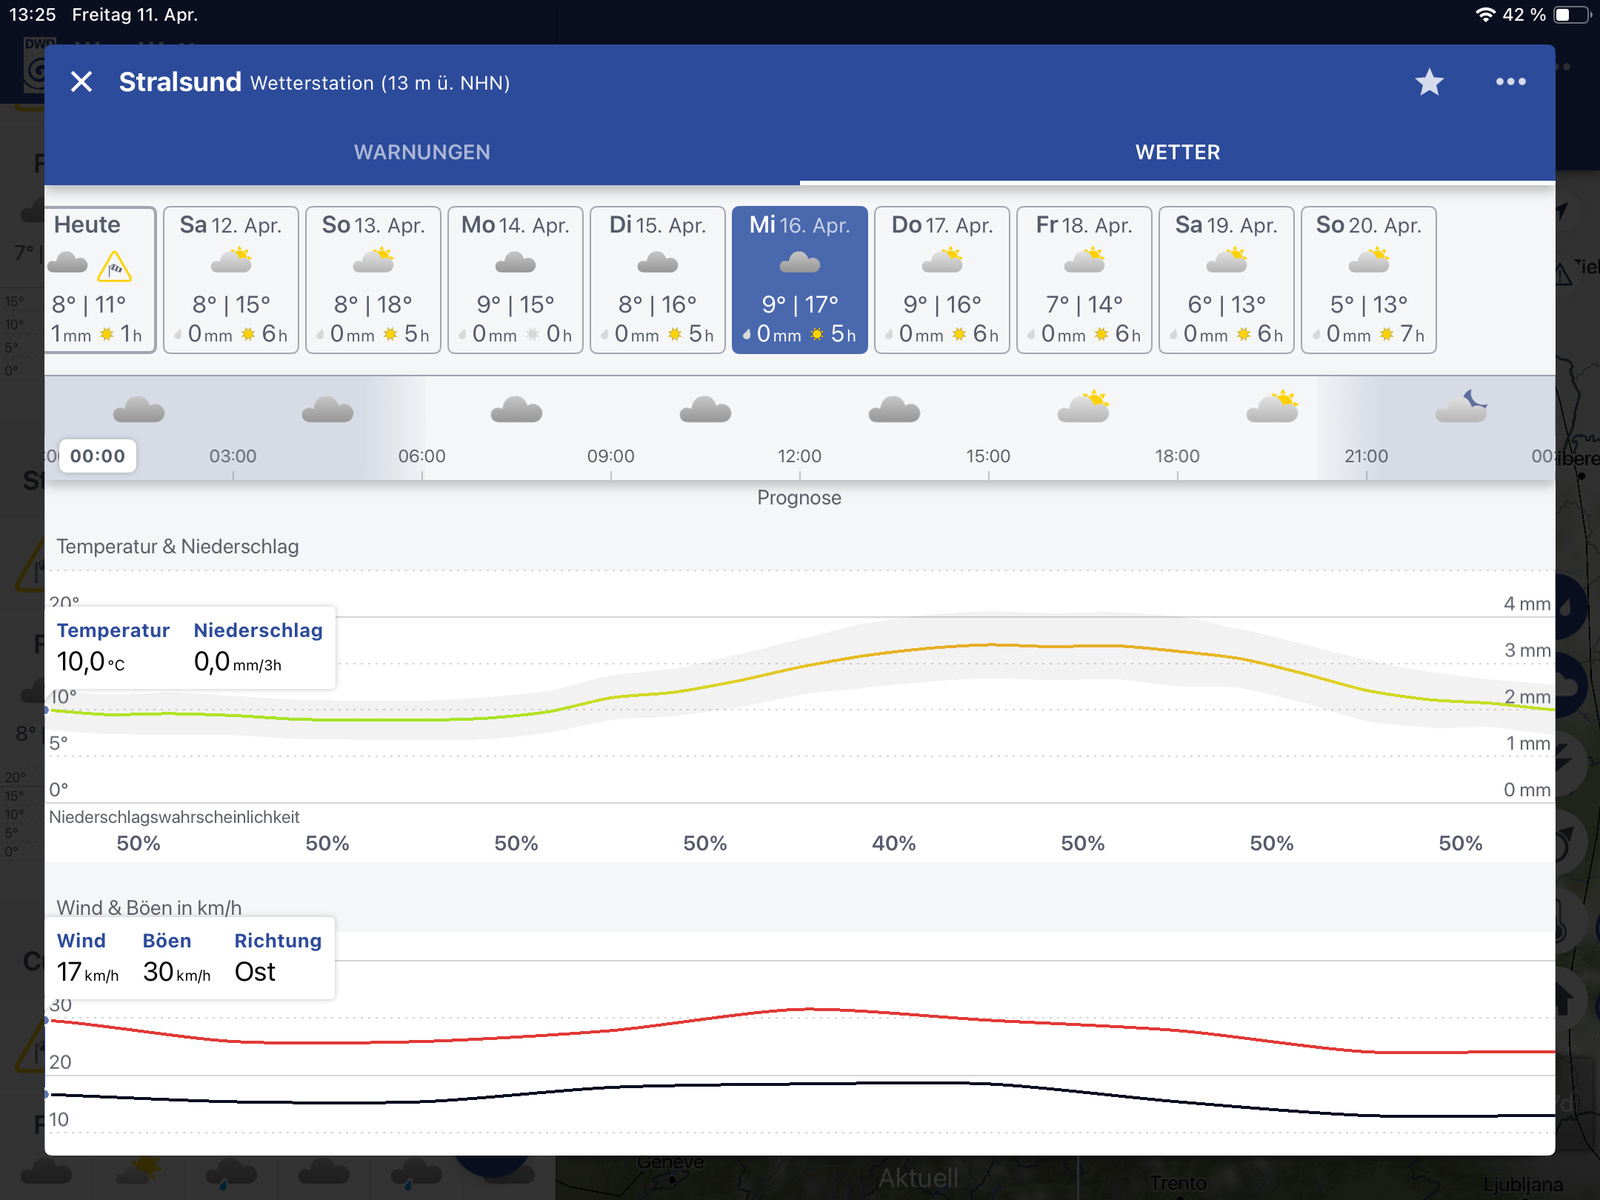Open forecast for Mo 14. Apr.
The height and width of the screenshot is (1200, 1600).
[515, 280]
